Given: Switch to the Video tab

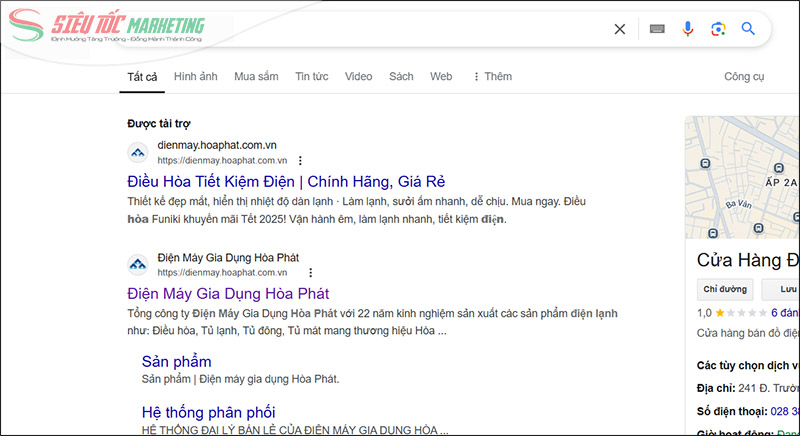Looking at the screenshot, I should point(358,76).
